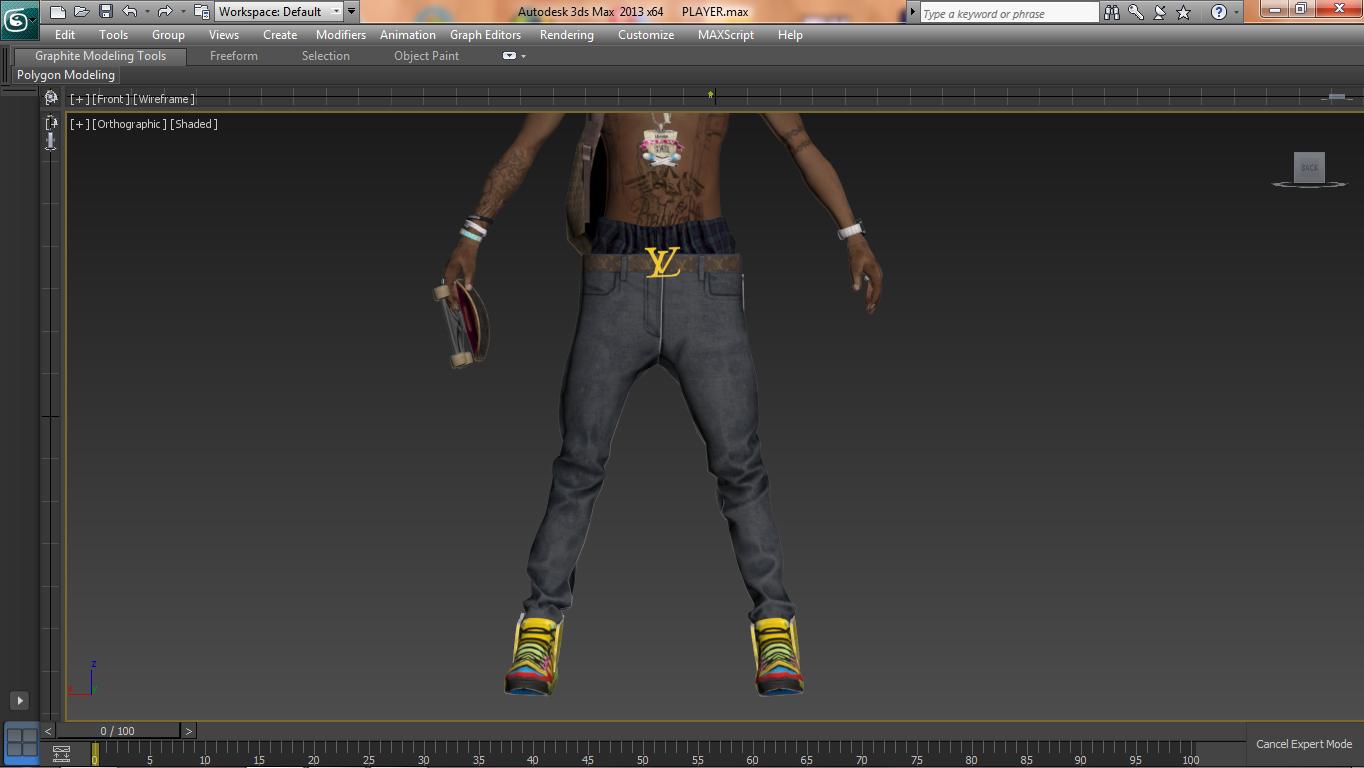Save the scene with the floppy disk icon
The width and height of the screenshot is (1364, 768).
(x=106, y=12)
